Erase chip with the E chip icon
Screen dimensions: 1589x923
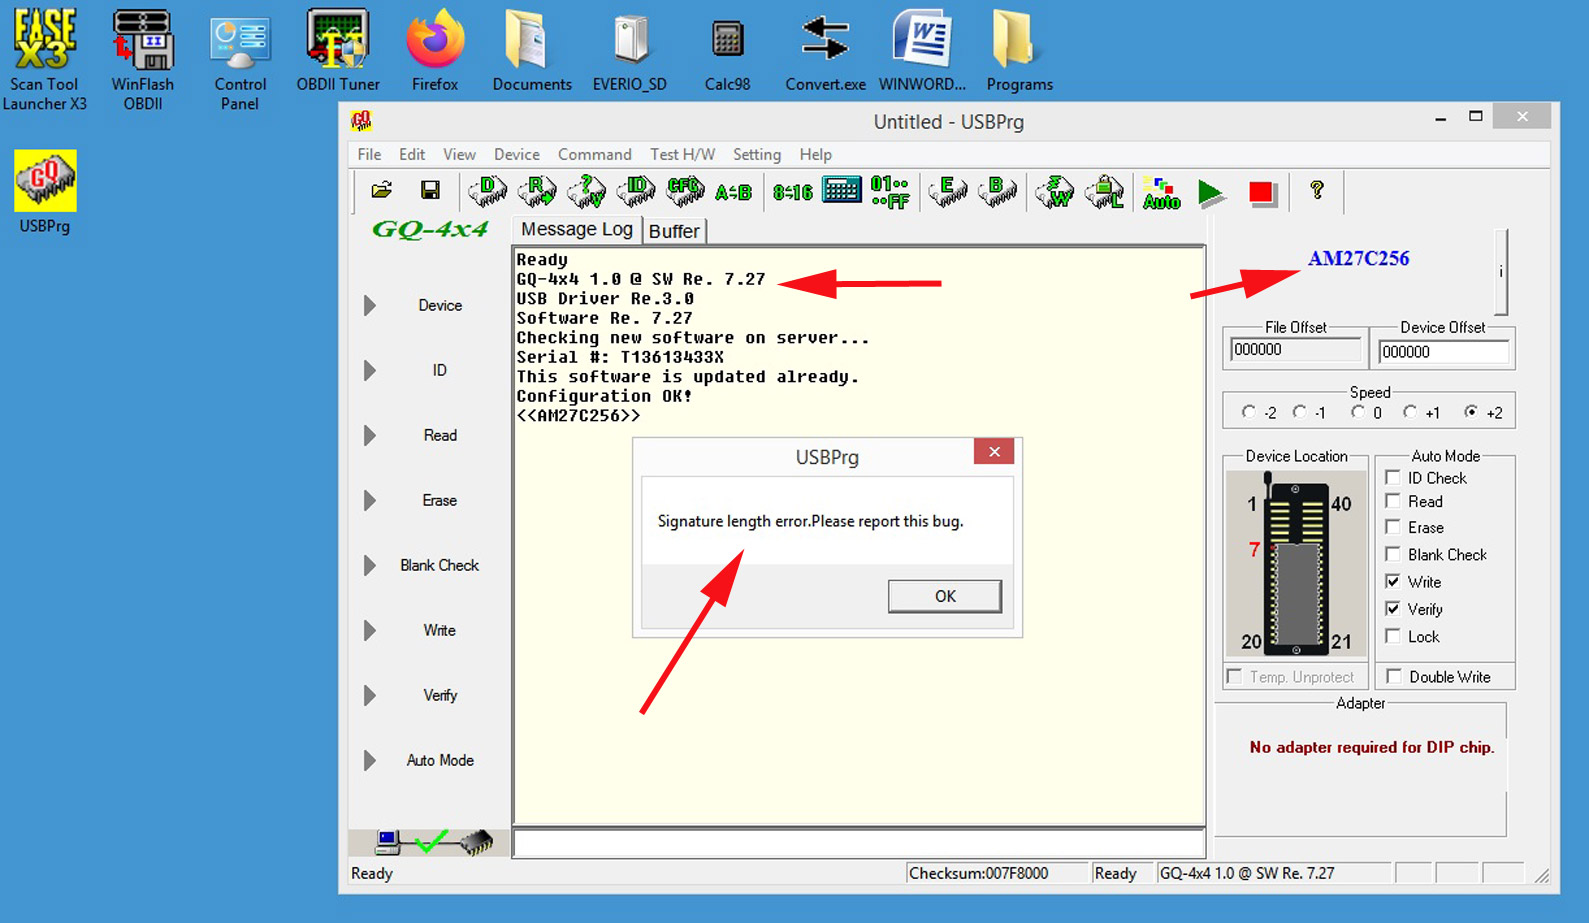coord(947,190)
